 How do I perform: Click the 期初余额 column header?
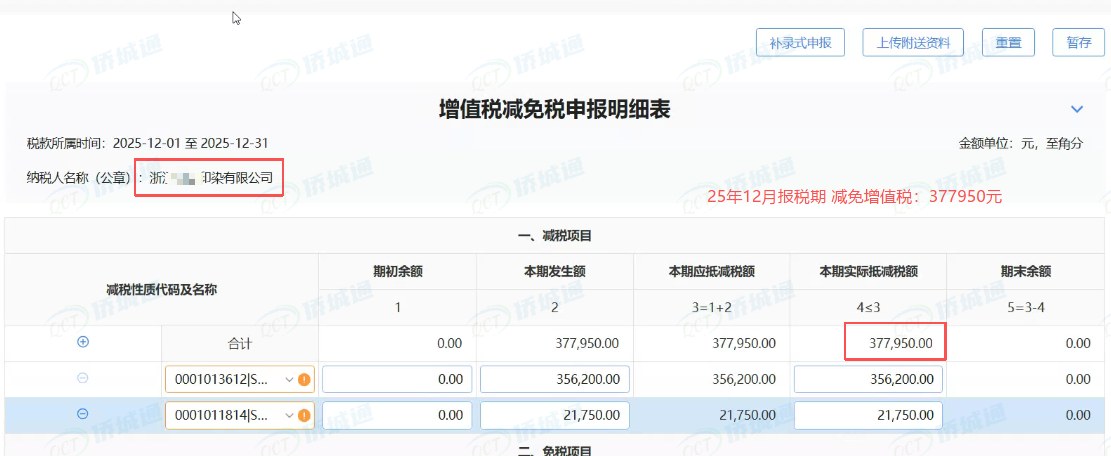point(397,271)
